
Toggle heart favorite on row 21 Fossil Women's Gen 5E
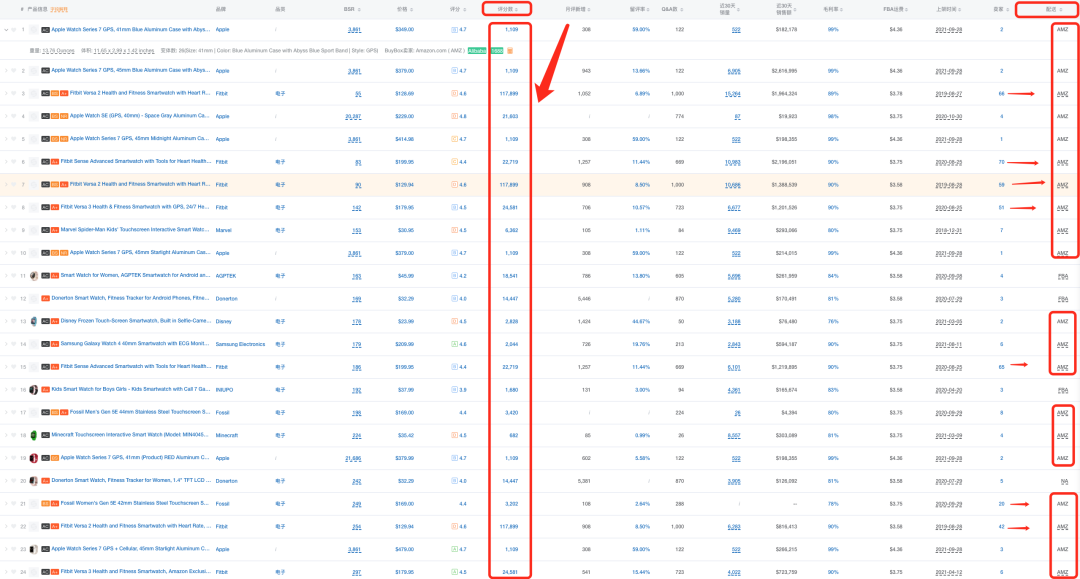[14, 503]
